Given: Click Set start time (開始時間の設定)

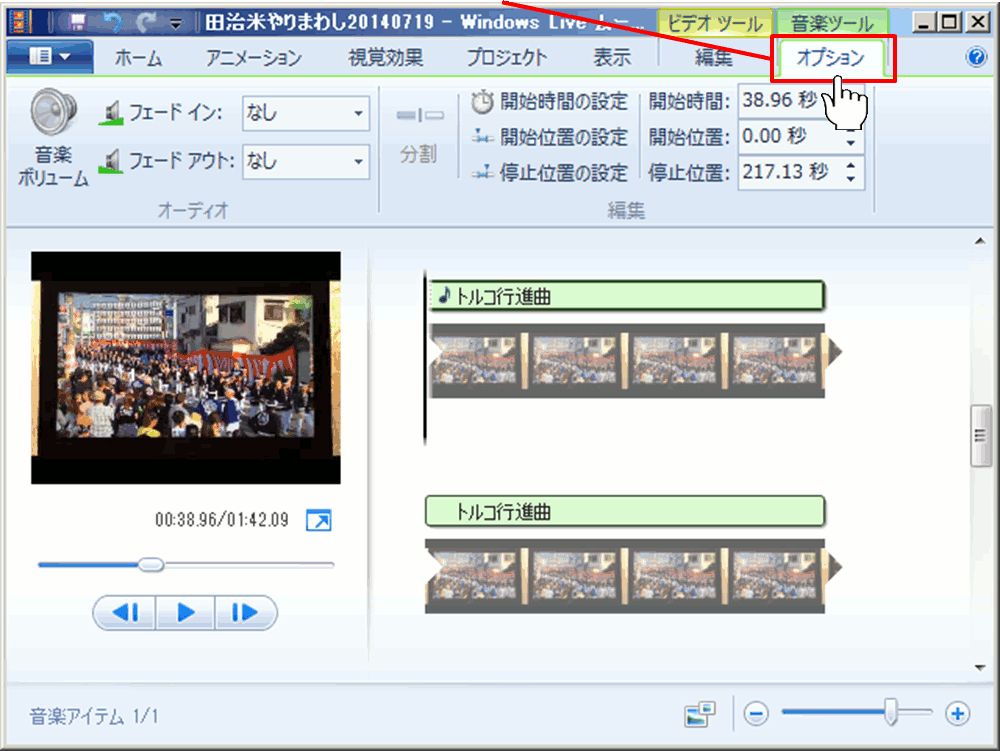Looking at the screenshot, I should click(x=550, y=102).
